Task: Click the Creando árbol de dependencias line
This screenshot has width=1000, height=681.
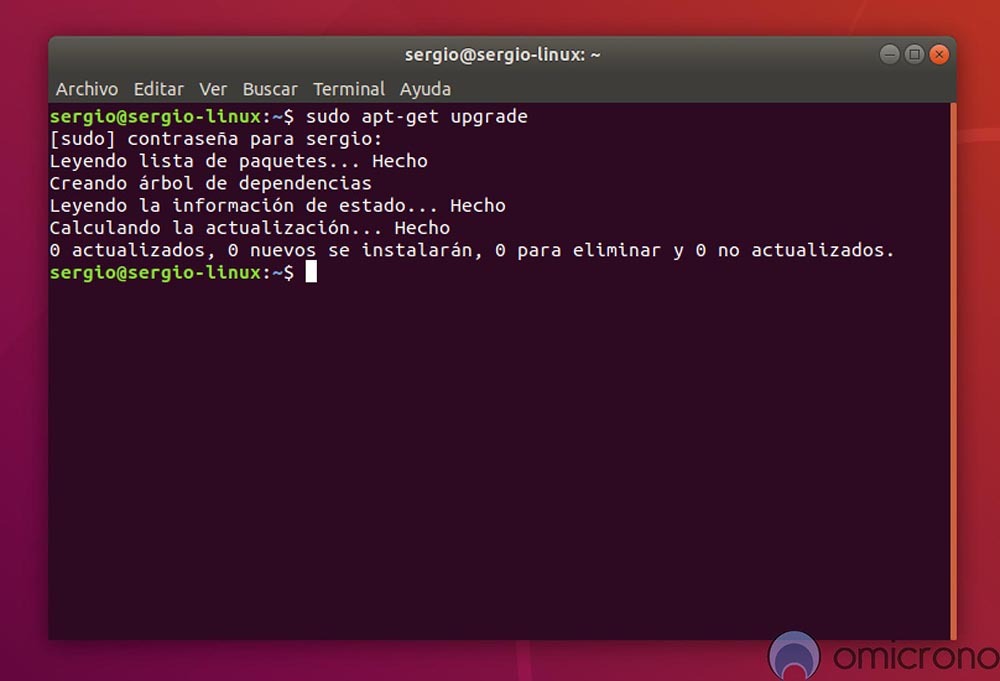Action: click(210, 183)
